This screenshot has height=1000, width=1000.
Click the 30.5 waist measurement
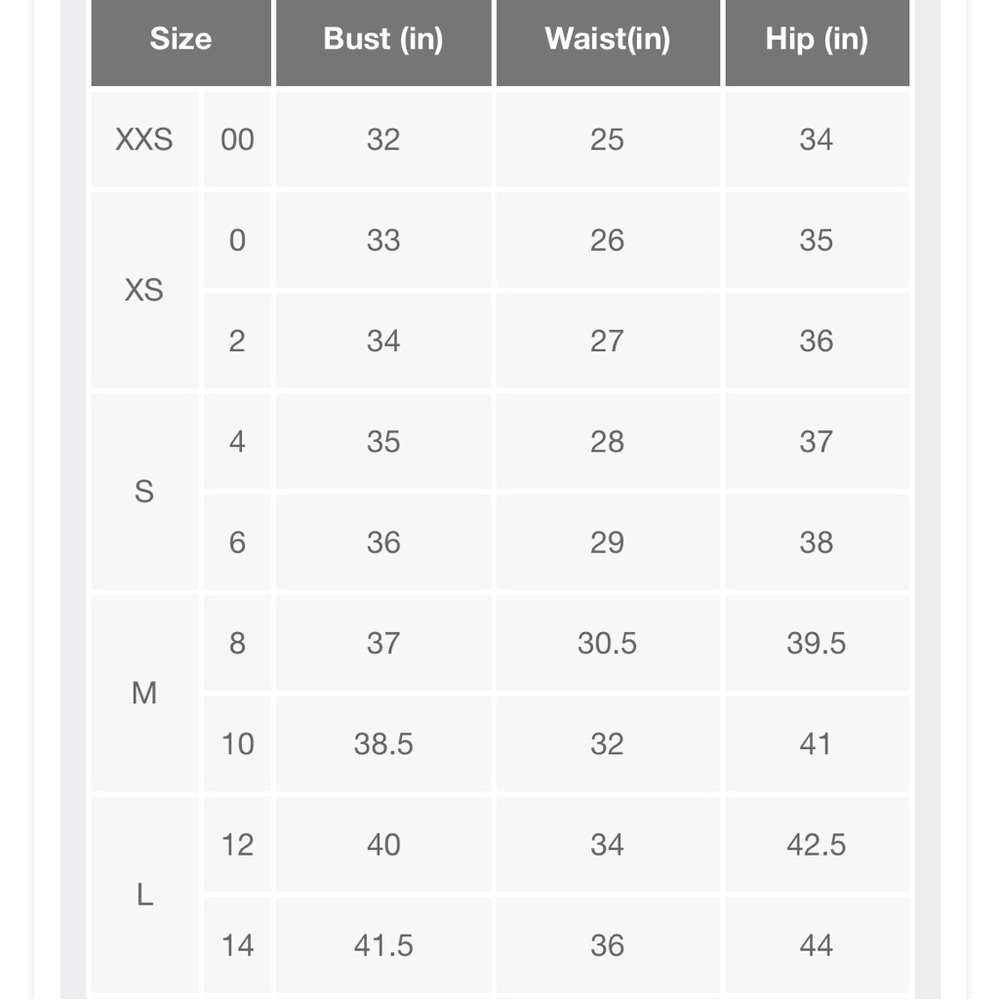pos(608,643)
